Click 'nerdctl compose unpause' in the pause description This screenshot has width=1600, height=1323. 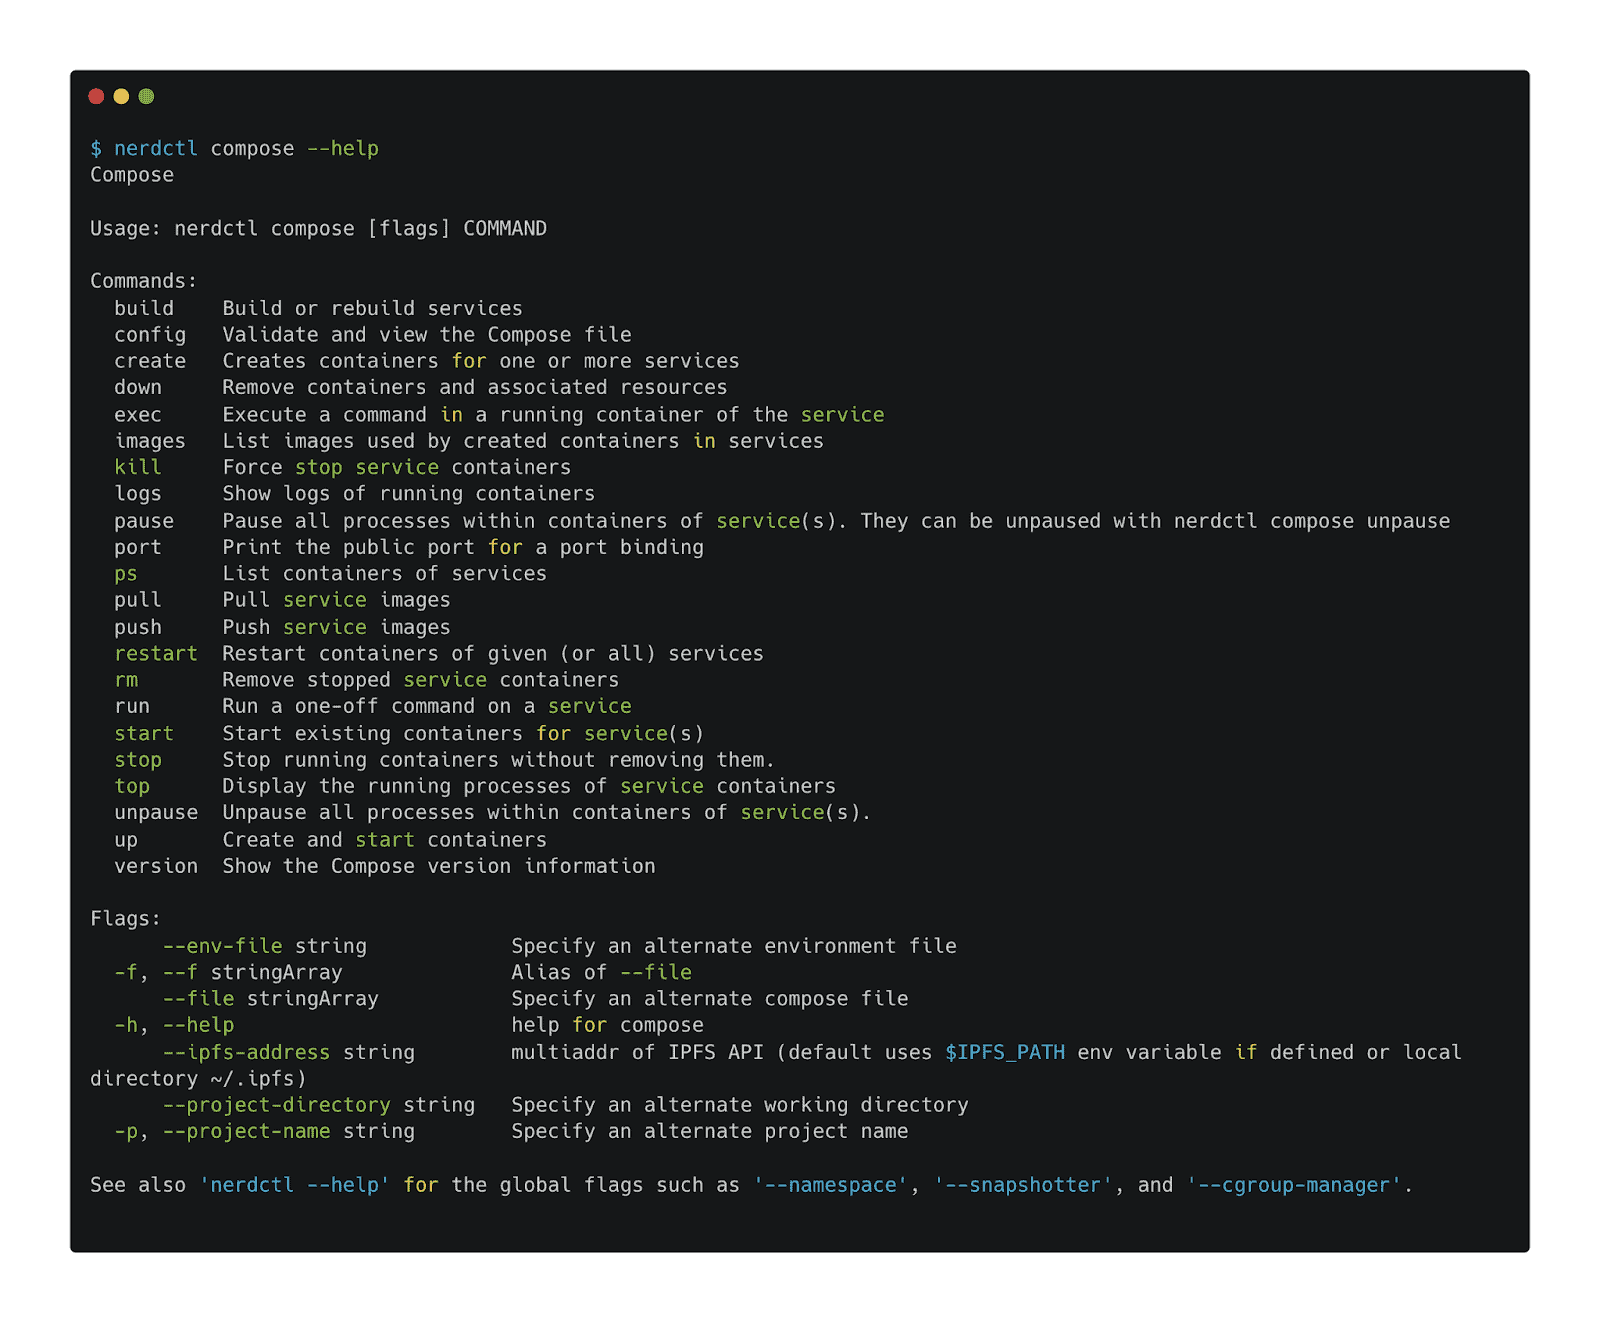(x=1312, y=521)
